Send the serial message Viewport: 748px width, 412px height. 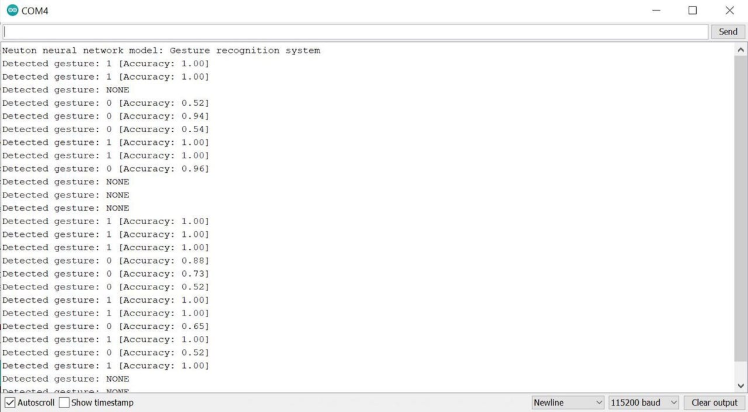tap(728, 32)
